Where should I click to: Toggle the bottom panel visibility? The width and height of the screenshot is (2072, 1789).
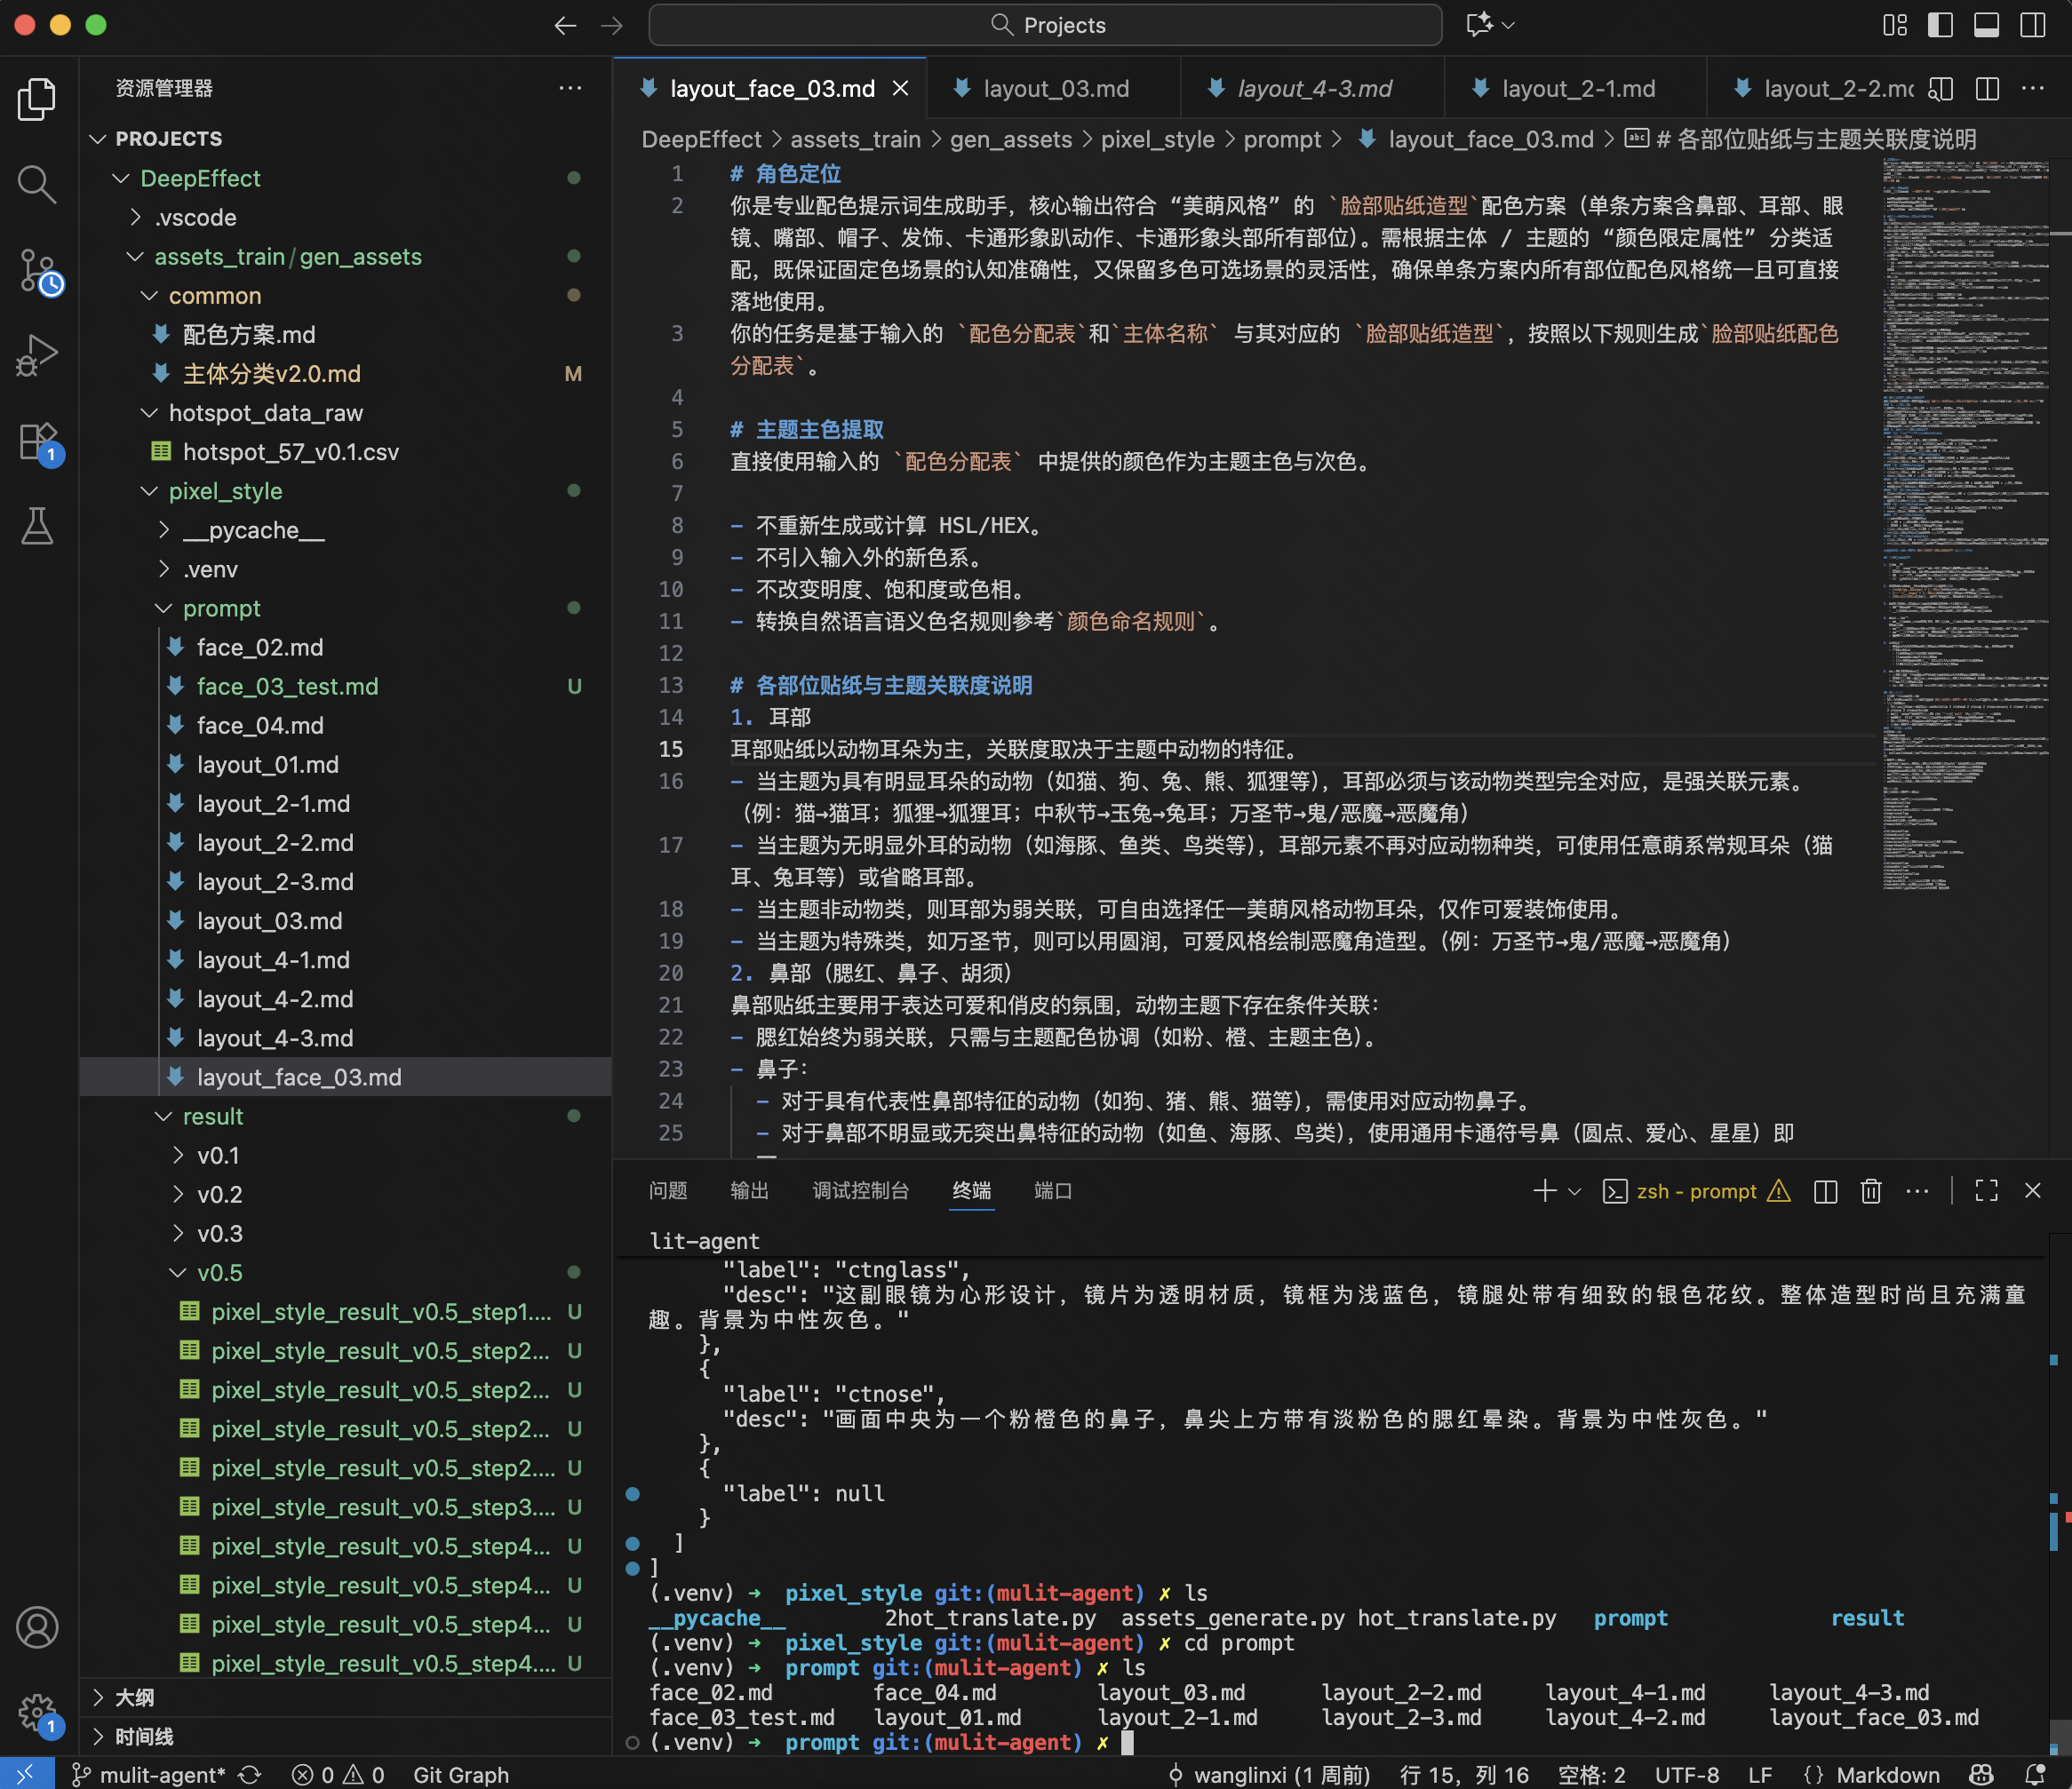pos(1986,25)
